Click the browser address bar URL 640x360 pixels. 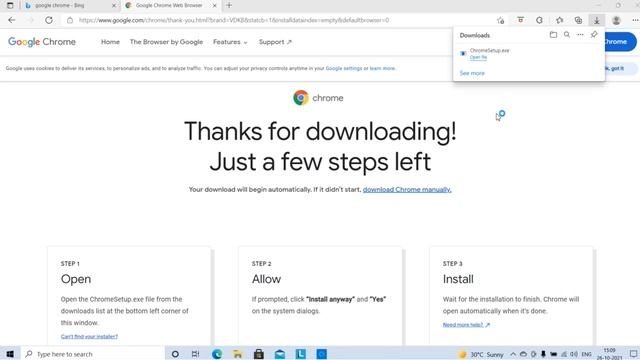[x=233, y=20]
